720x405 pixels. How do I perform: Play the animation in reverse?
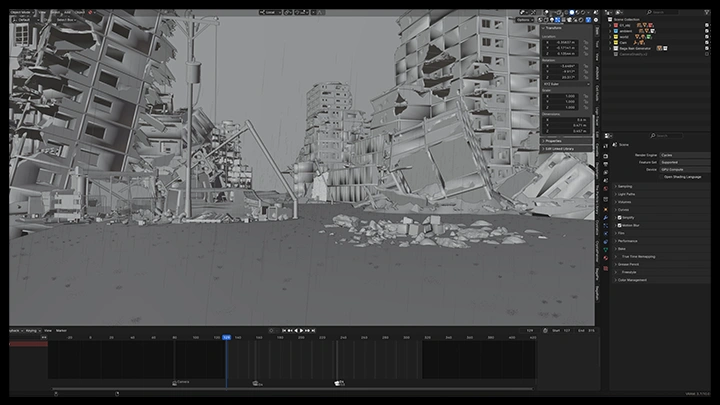pos(296,331)
